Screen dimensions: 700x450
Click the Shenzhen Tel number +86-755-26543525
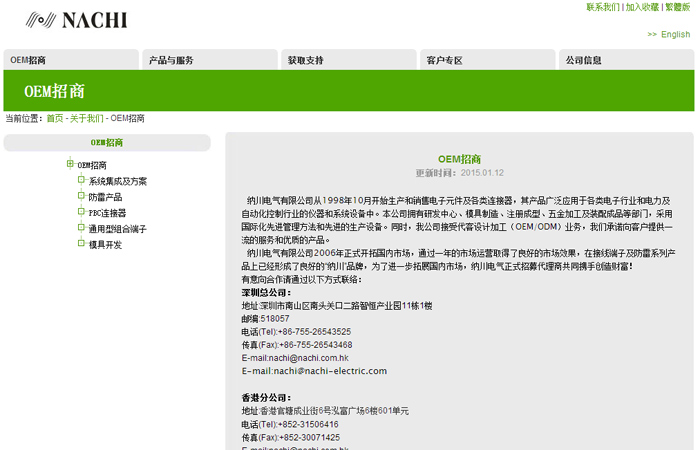tap(314, 332)
